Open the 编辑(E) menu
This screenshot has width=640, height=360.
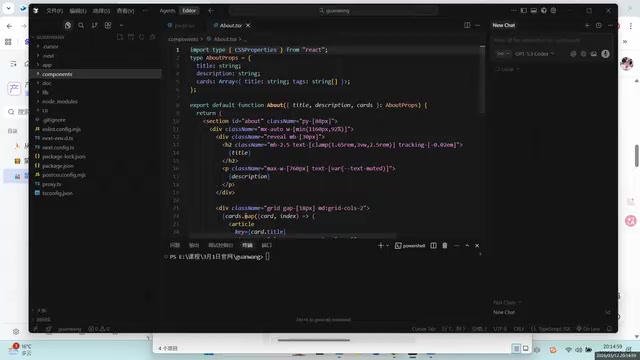point(78,11)
